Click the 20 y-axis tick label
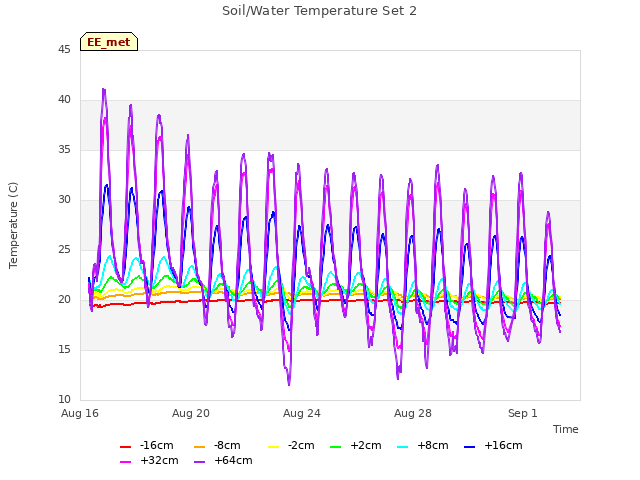This screenshot has height=480, width=640. click(64, 300)
